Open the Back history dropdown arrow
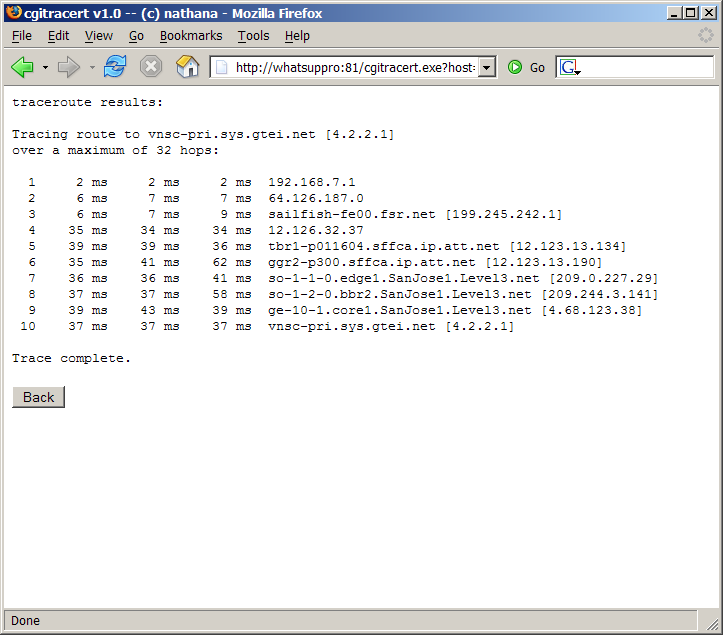 45,68
